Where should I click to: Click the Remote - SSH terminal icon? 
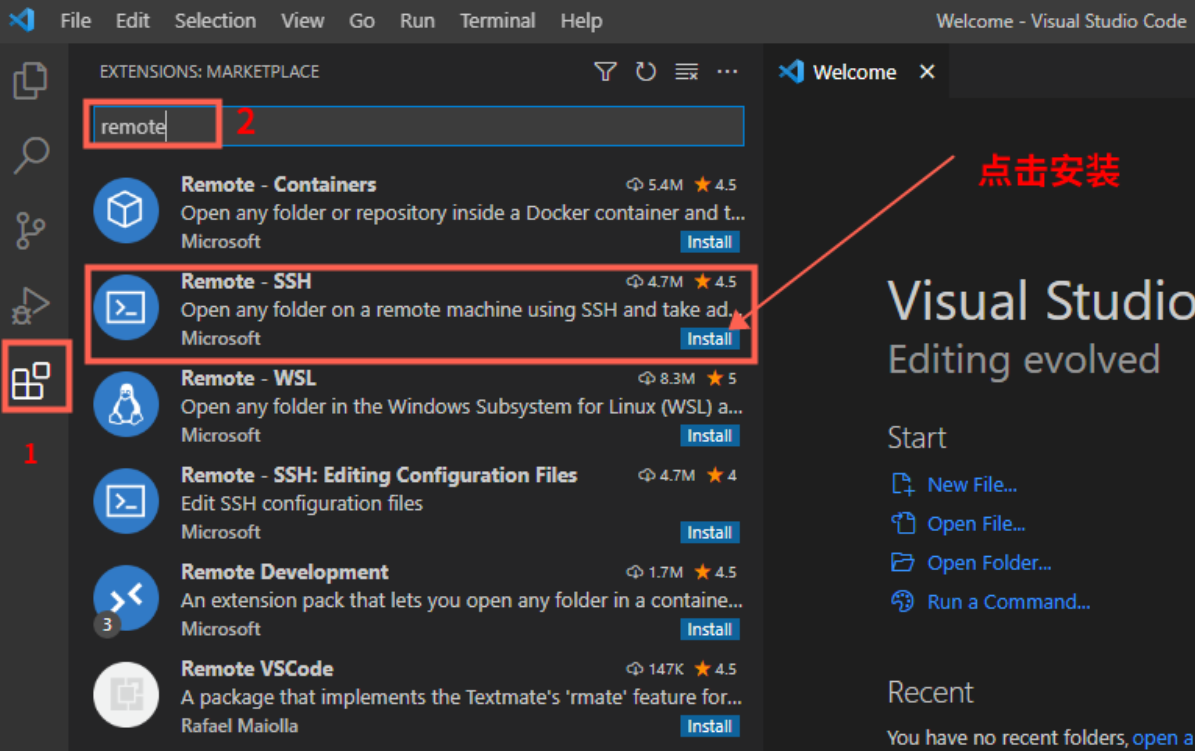[126, 307]
